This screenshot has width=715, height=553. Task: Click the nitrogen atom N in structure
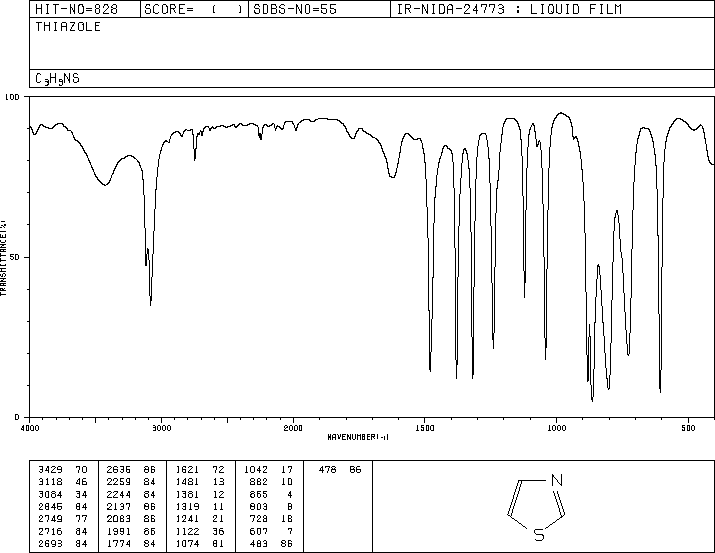coord(557,481)
